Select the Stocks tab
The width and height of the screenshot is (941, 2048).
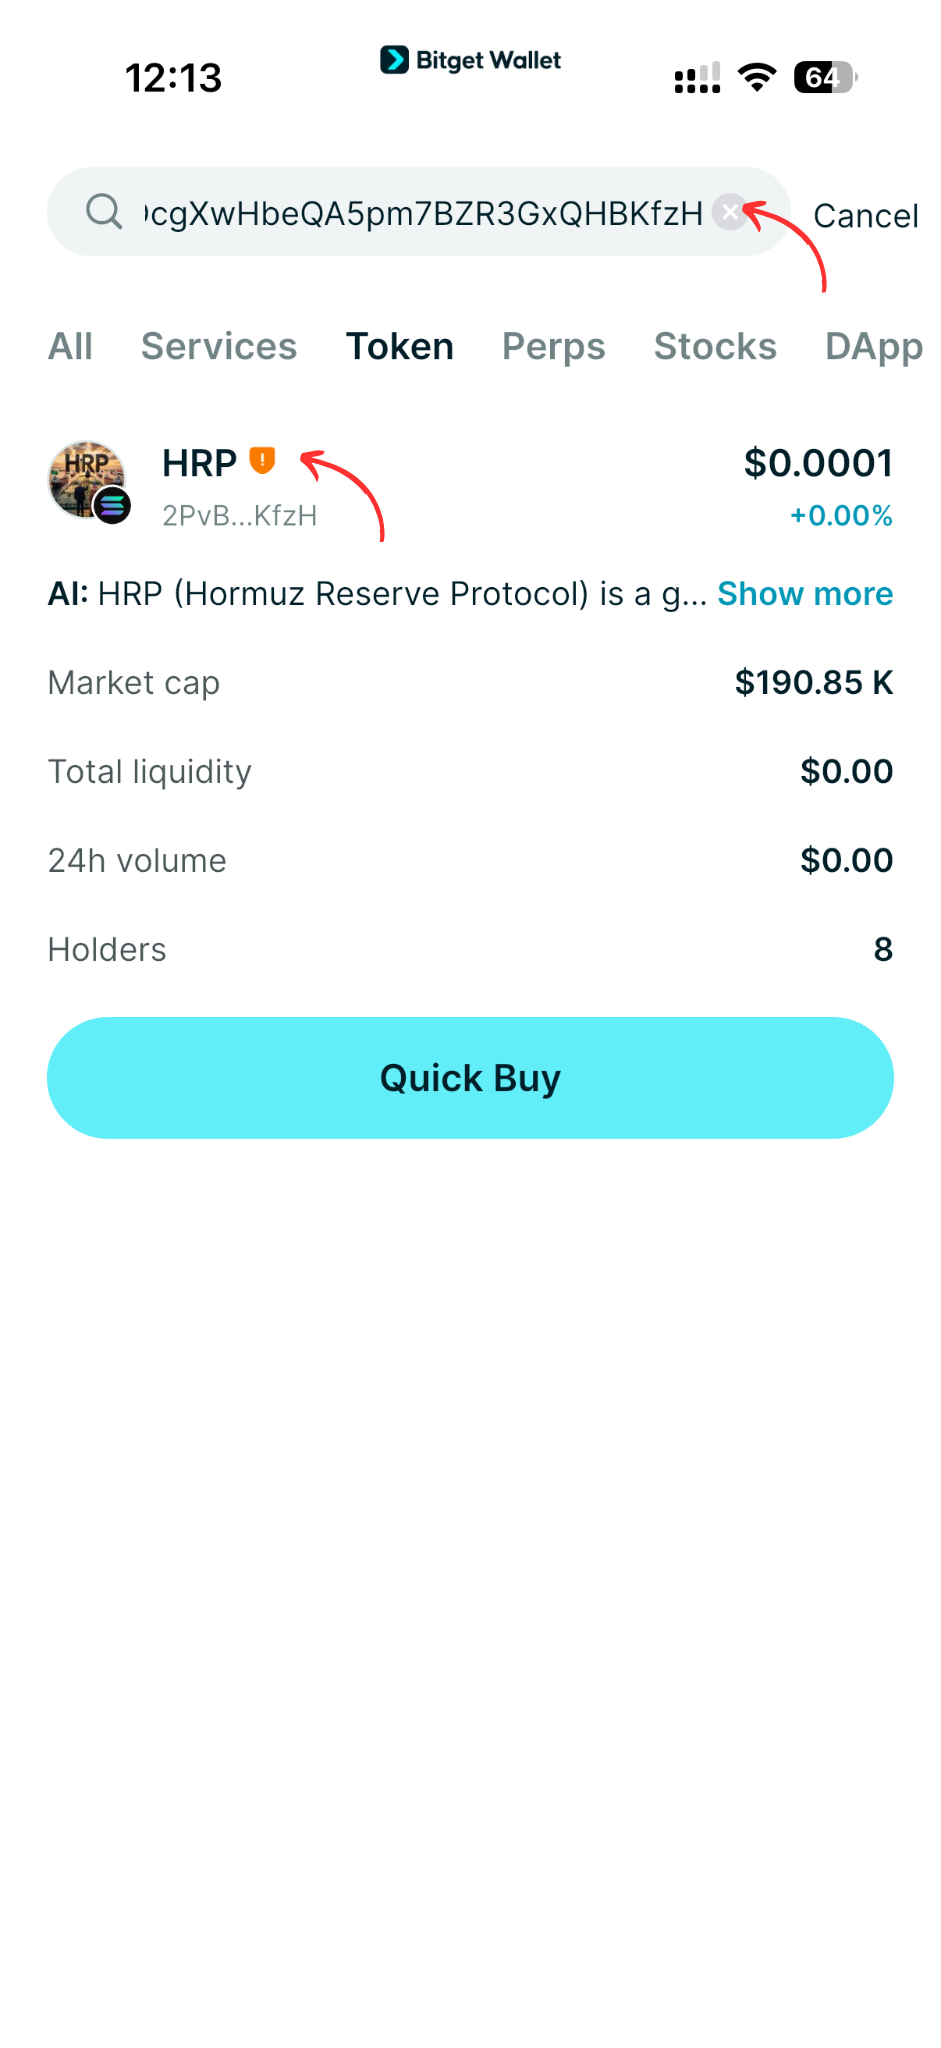point(715,346)
